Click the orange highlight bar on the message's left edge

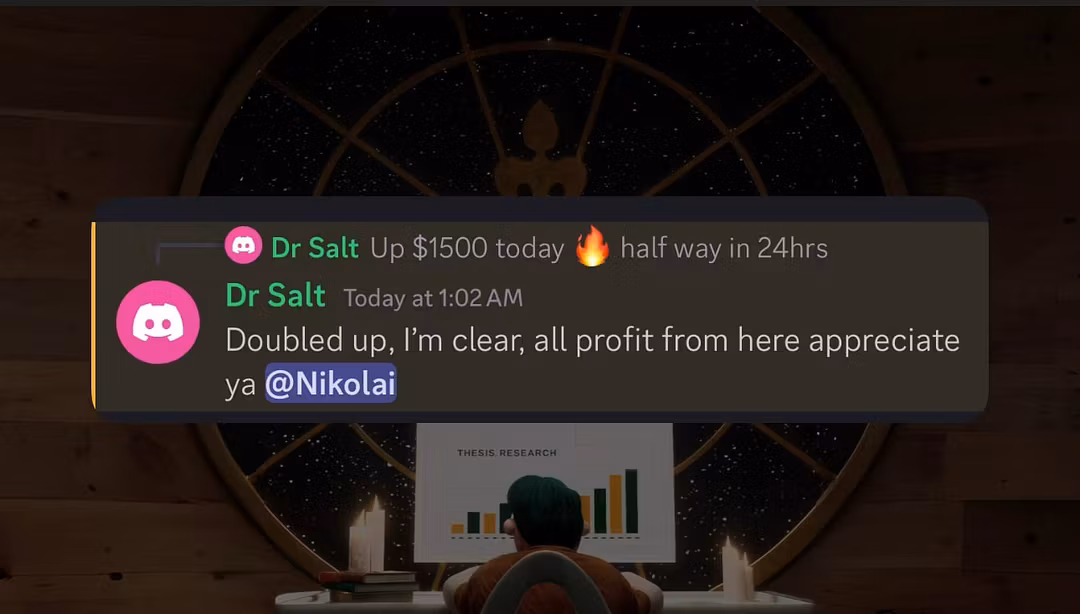[x=93, y=314]
